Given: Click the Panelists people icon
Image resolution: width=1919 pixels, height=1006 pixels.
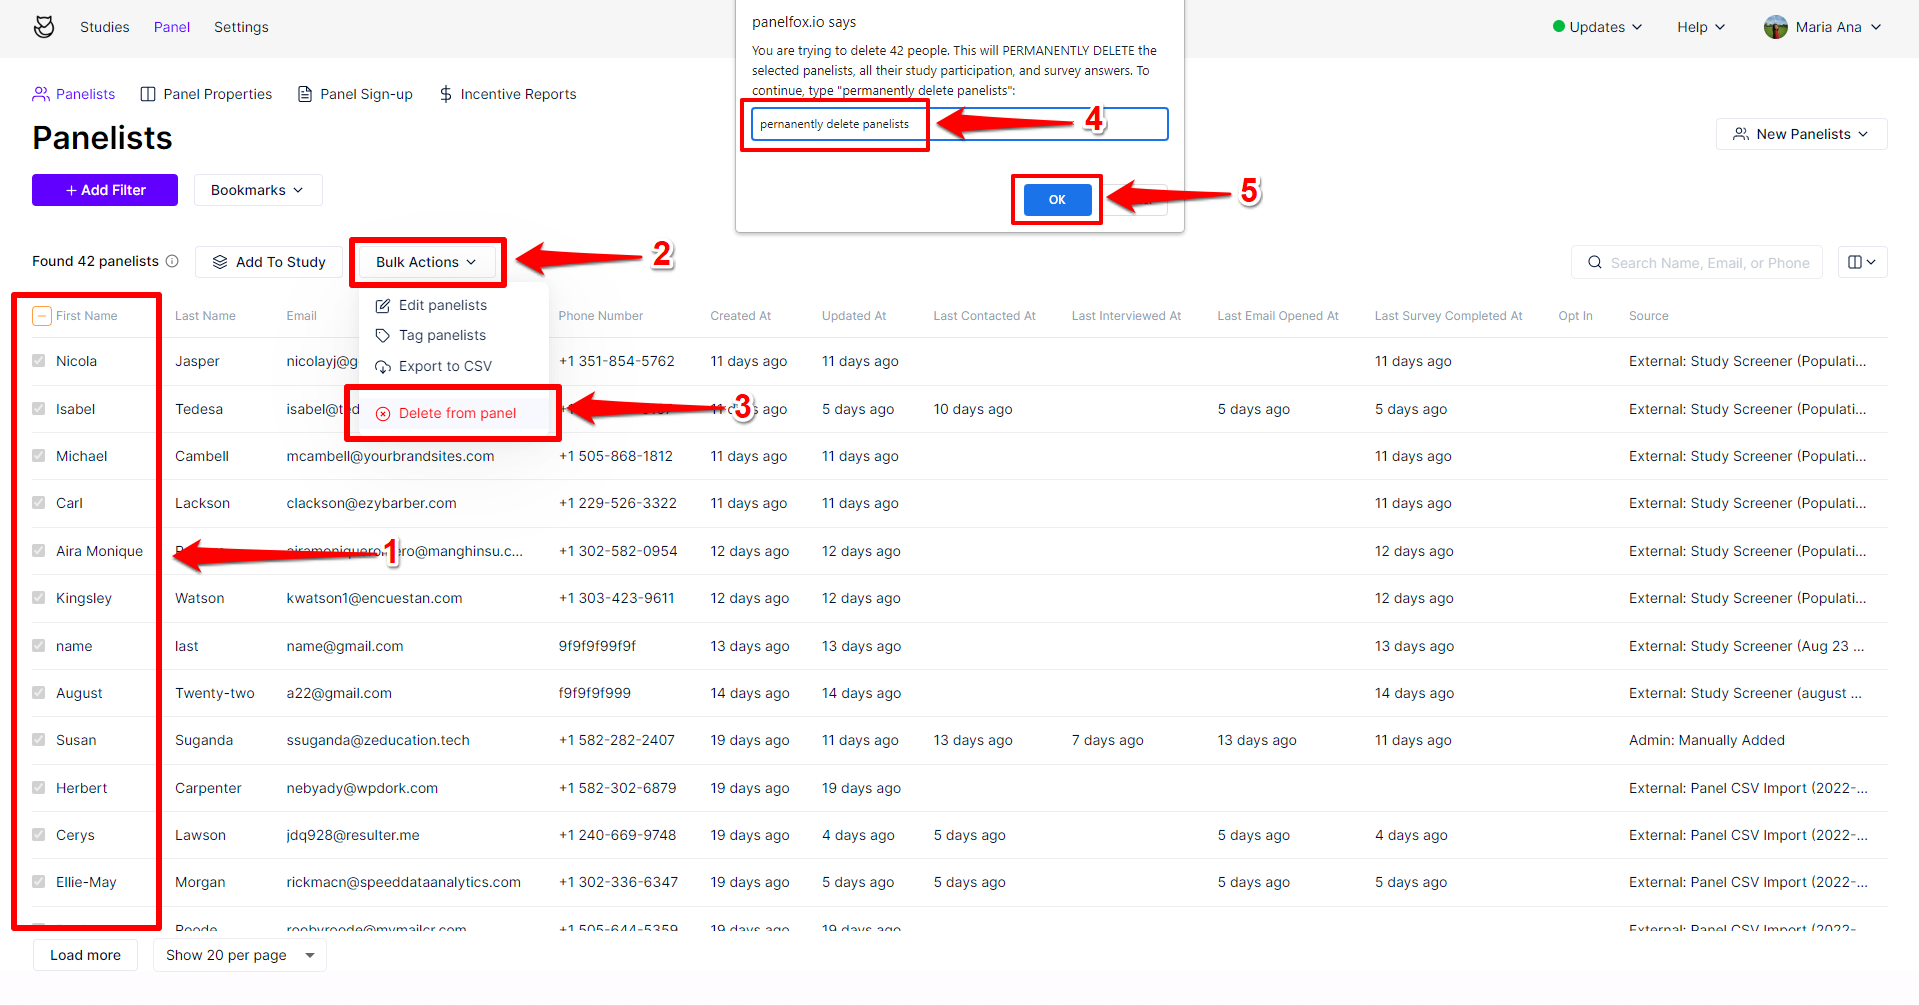Looking at the screenshot, I should [41, 94].
